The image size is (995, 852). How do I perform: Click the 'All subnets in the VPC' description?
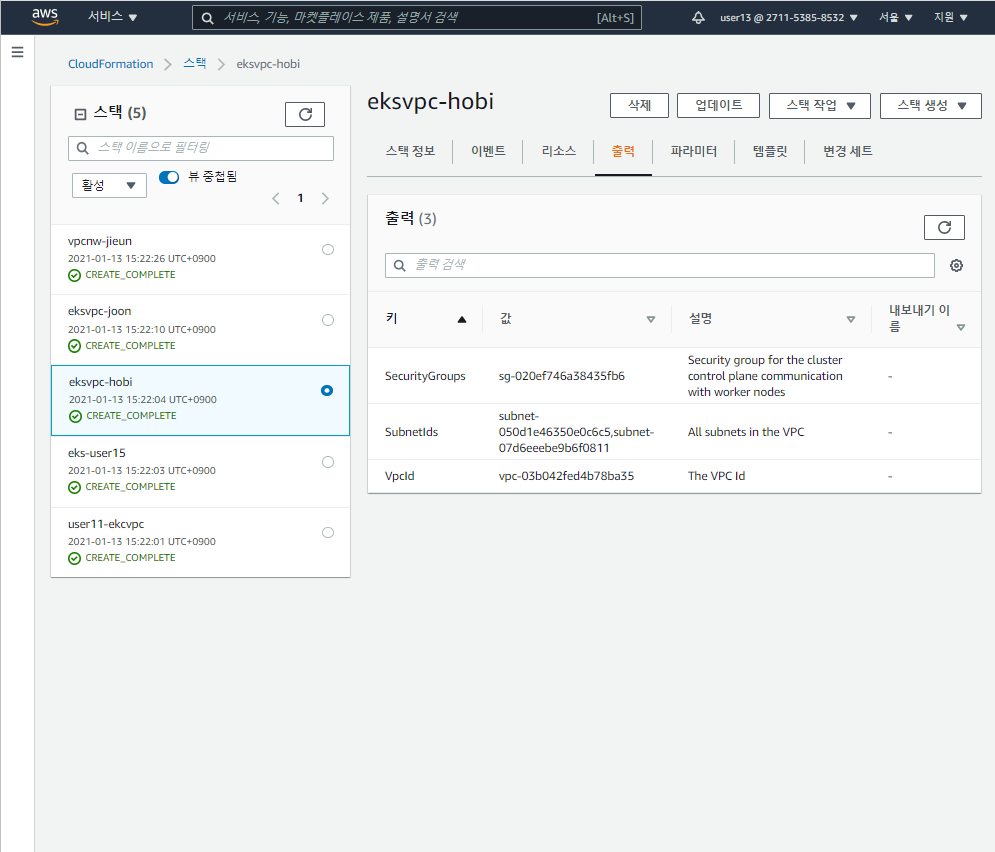(x=746, y=432)
